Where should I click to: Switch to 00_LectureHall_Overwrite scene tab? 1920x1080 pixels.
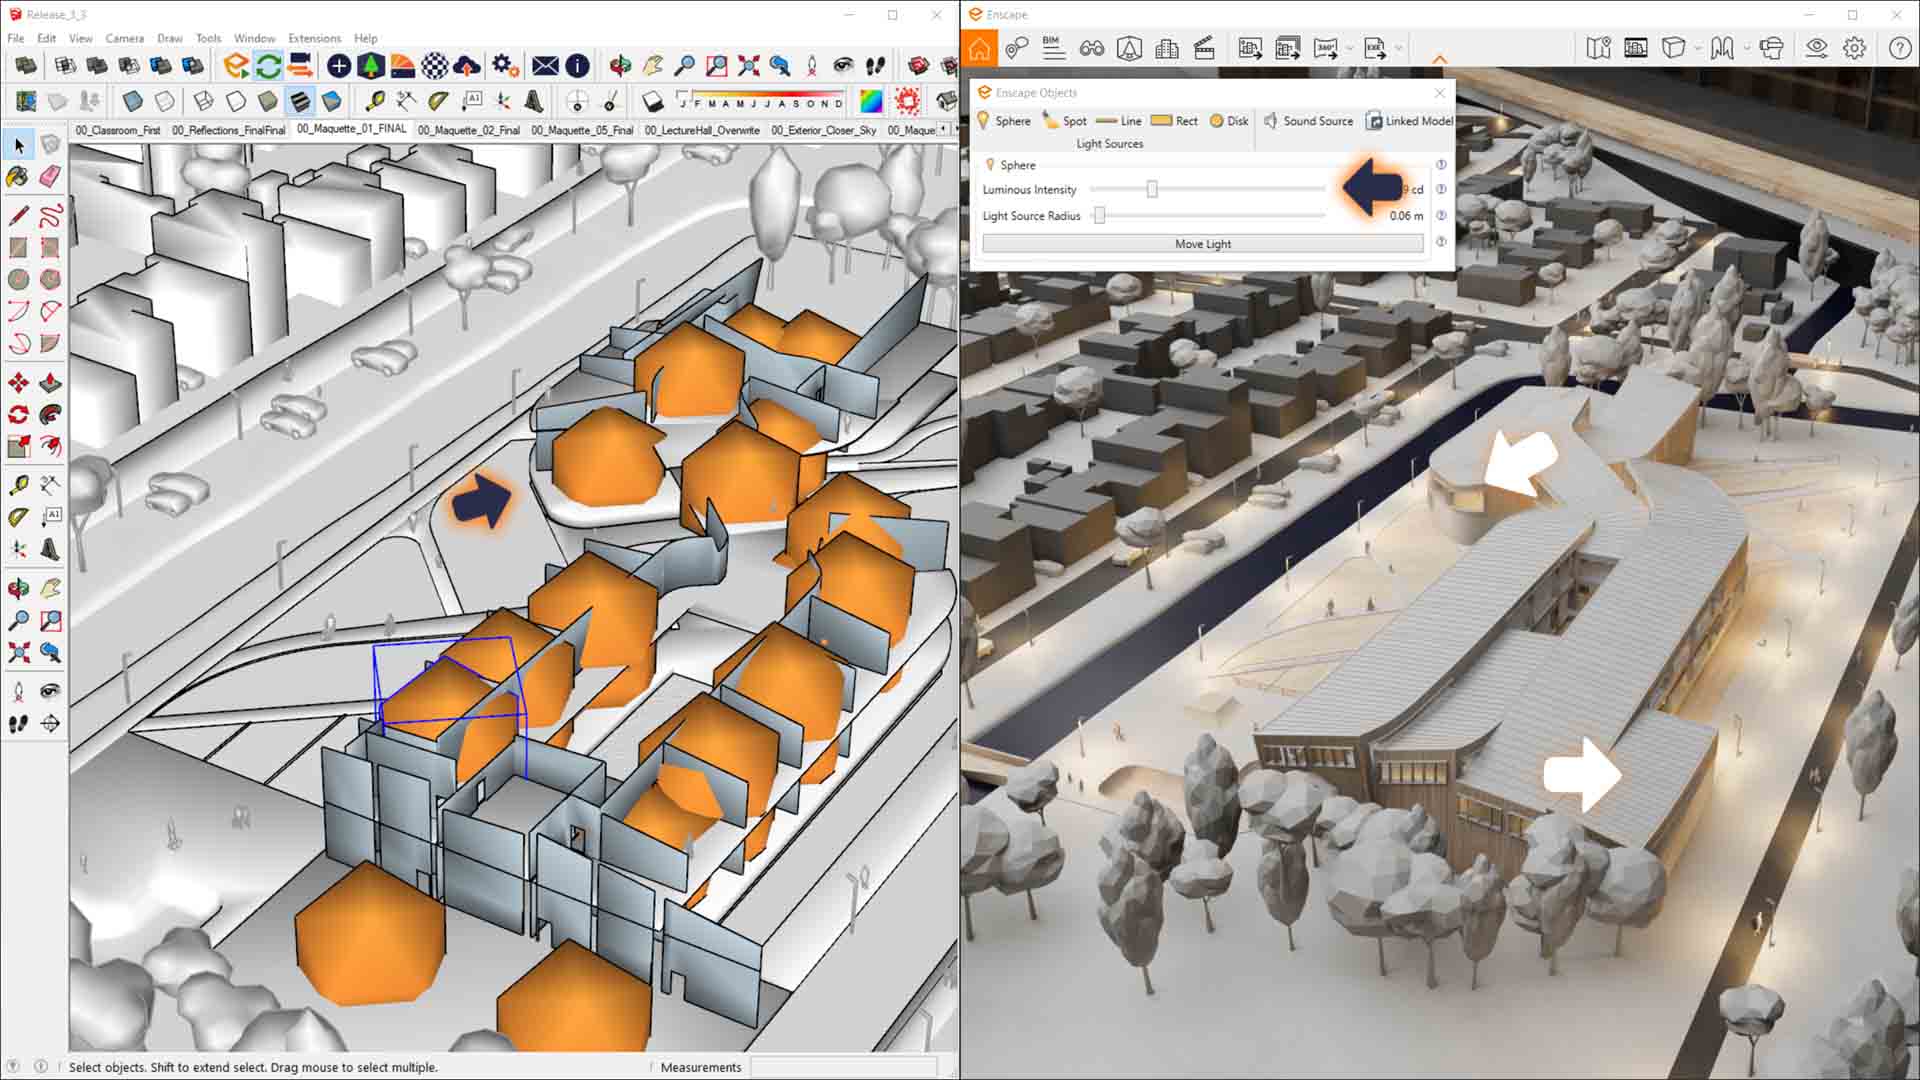[x=701, y=130]
